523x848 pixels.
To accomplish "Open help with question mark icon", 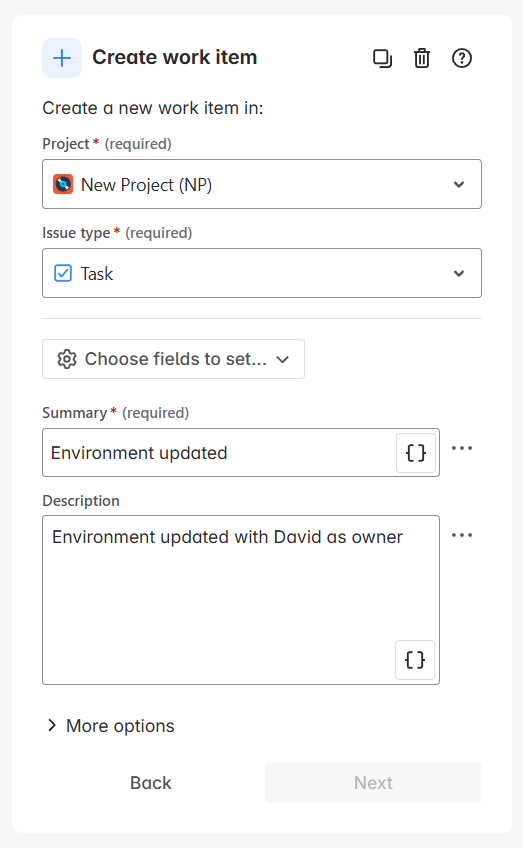I will point(462,58).
